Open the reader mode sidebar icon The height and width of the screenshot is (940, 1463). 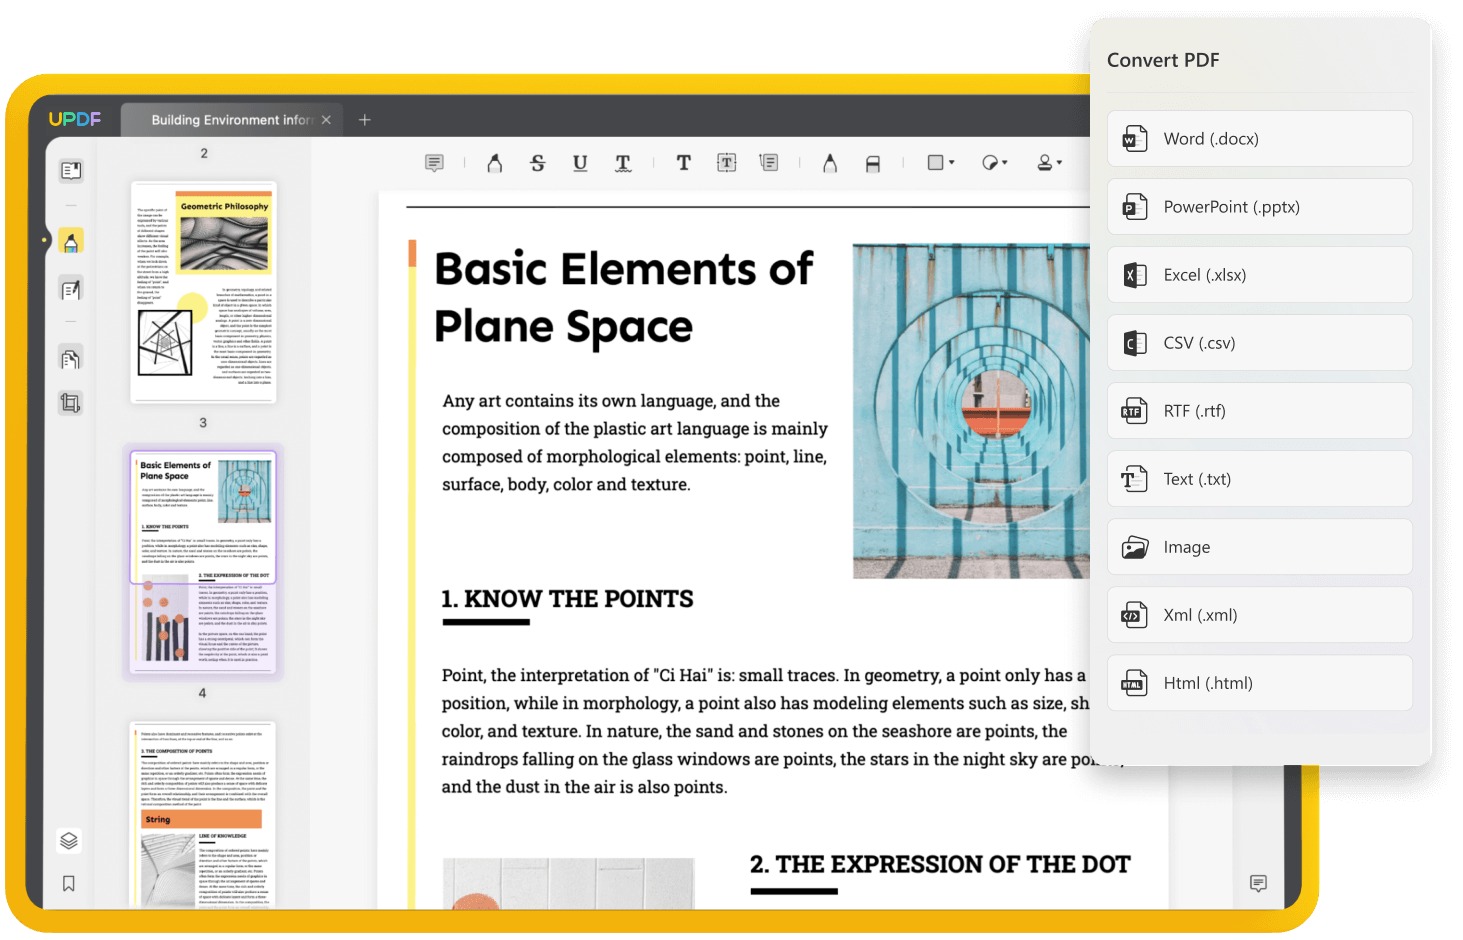click(71, 171)
